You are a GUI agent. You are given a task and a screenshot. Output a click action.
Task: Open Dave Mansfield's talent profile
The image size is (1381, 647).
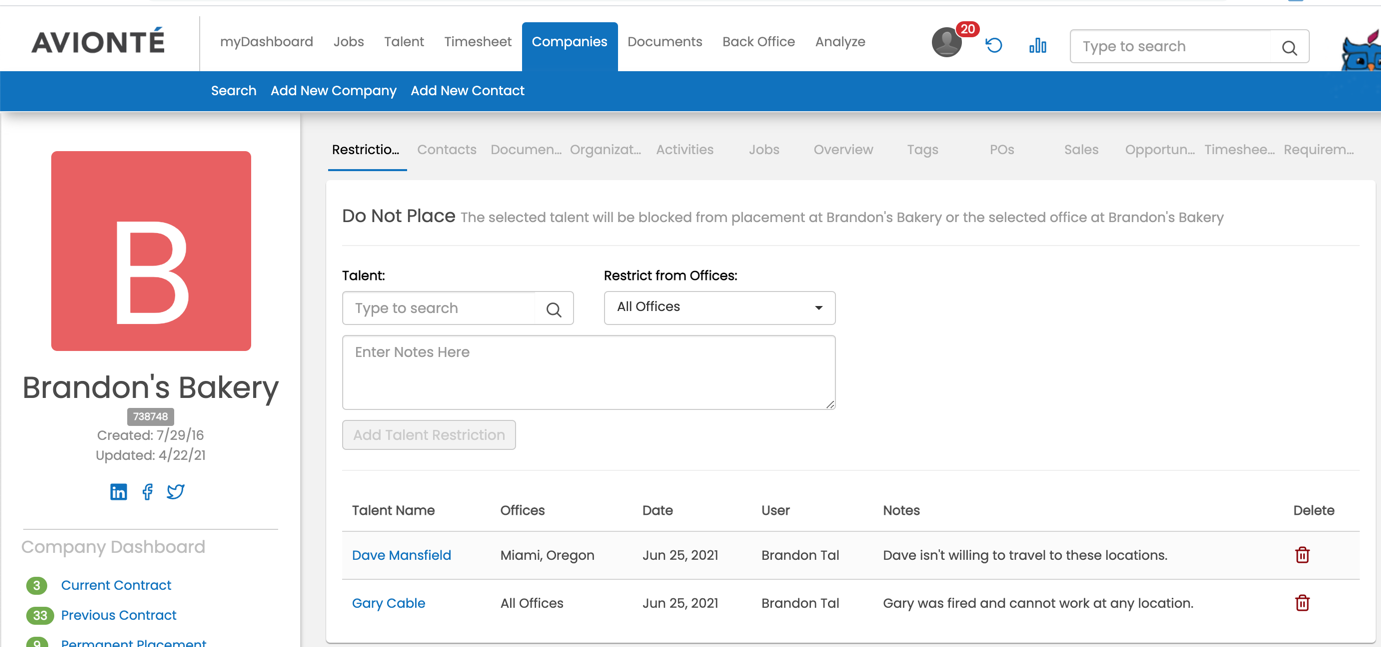pyautogui.click(x=402, y=555)
